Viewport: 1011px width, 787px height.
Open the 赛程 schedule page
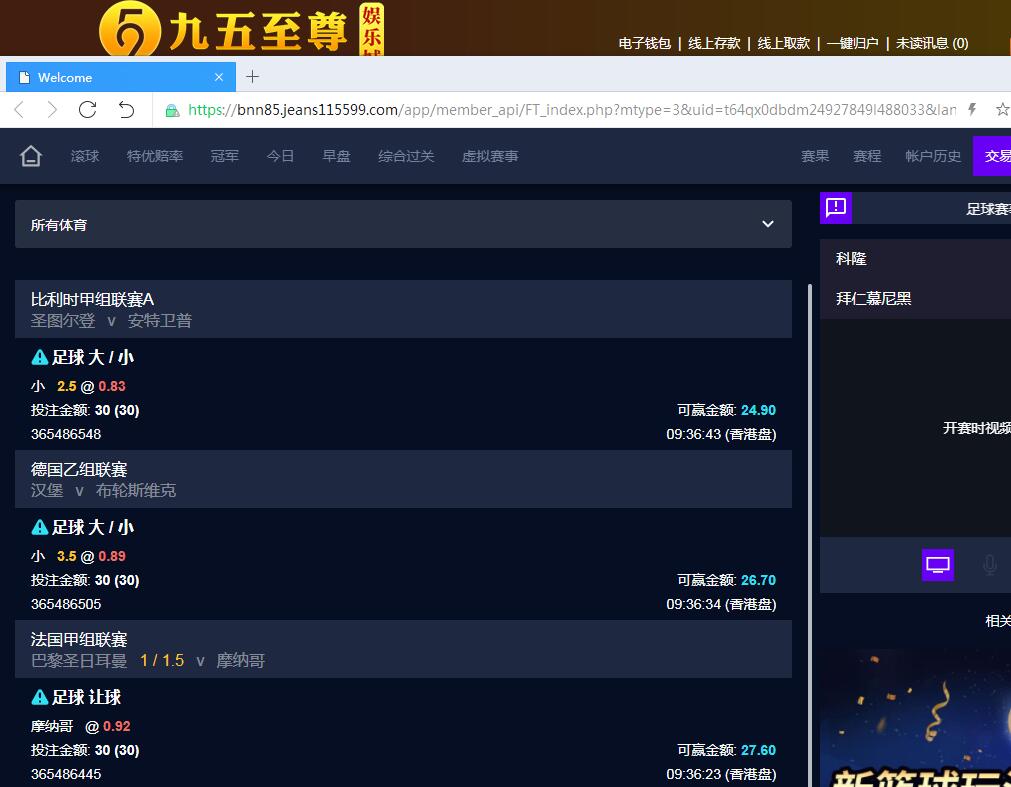867,156
